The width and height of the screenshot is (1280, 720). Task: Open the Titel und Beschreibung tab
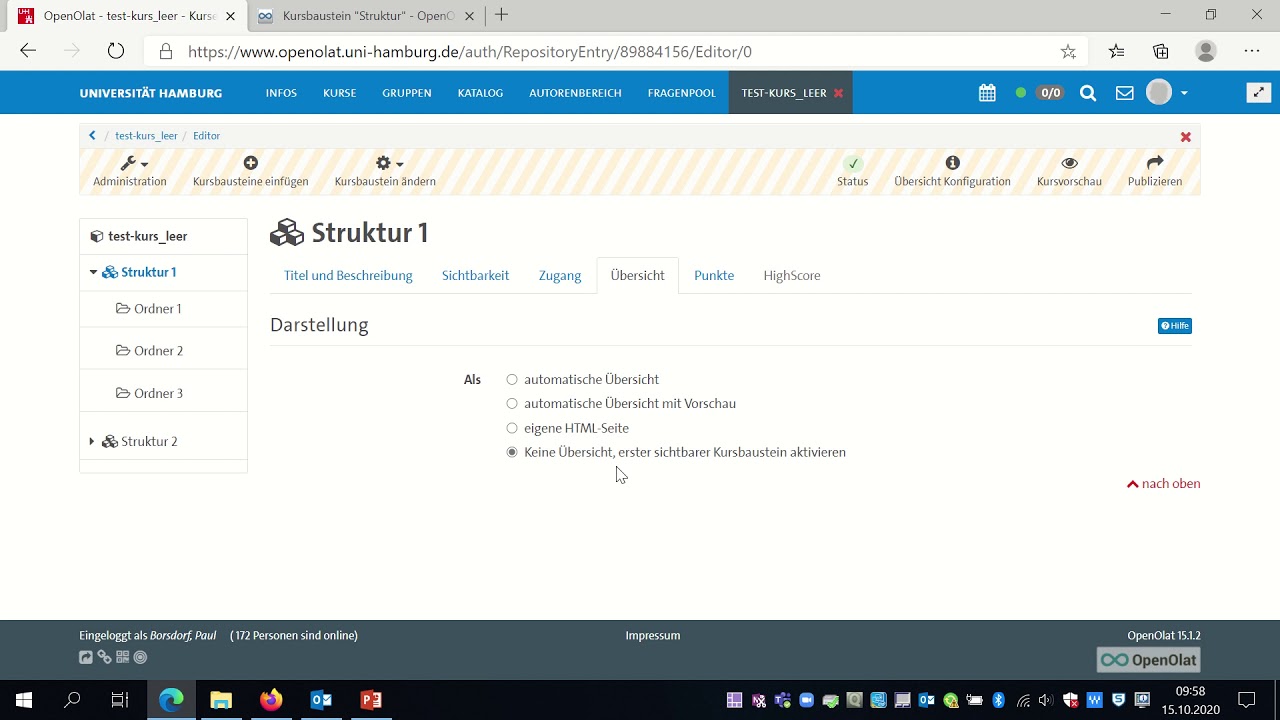(348, 275)
